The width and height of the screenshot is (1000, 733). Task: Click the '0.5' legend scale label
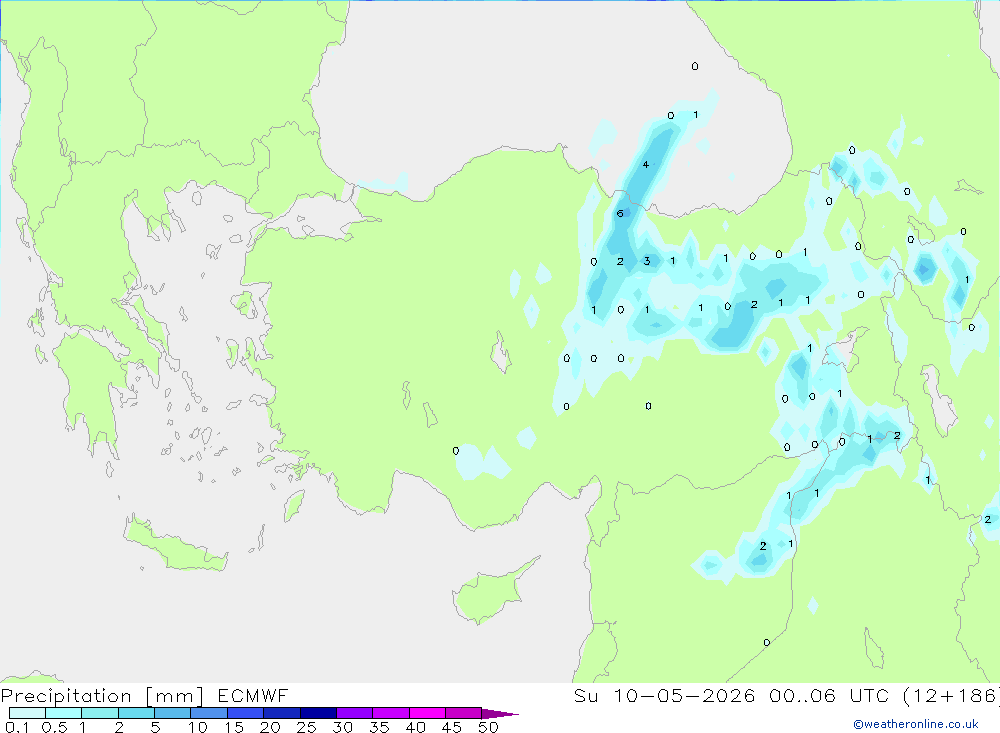tap(54, 727)
